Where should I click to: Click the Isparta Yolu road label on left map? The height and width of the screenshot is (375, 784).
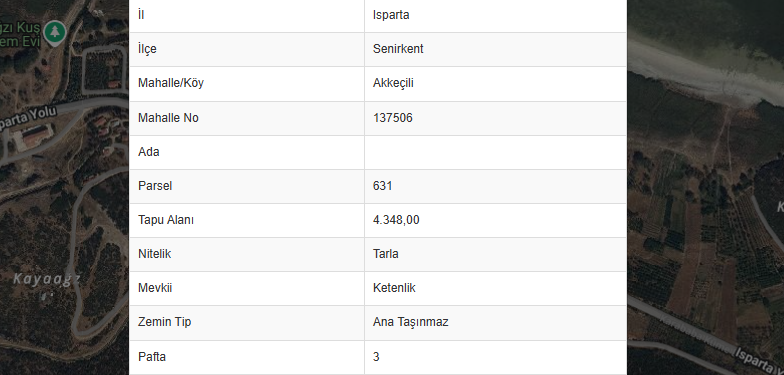click(x=28, y=118)
